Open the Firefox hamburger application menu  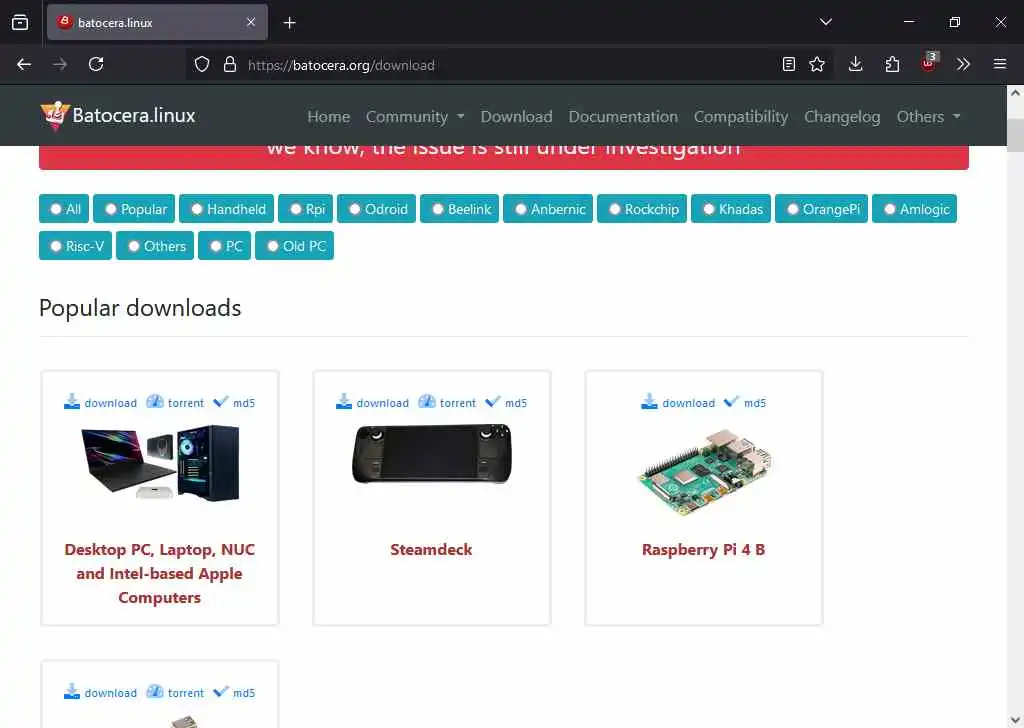(x=1000, y=64)
